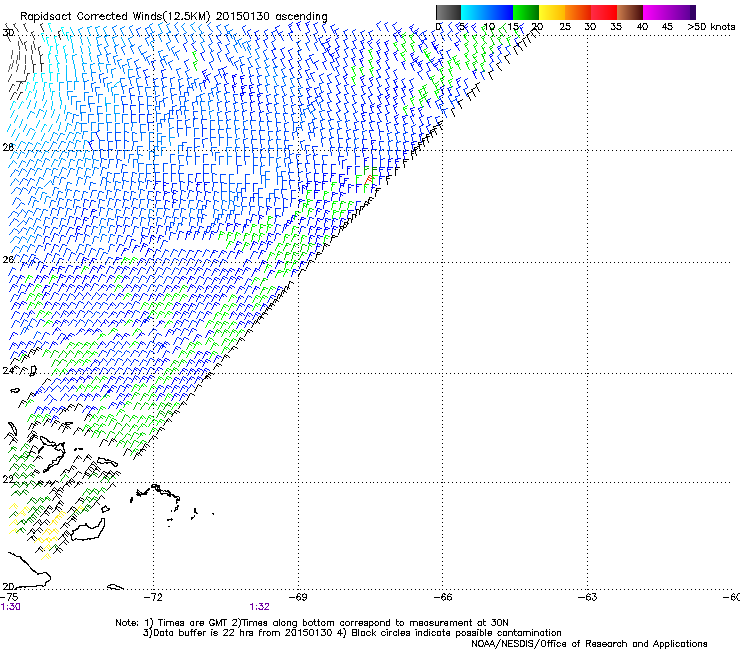This screenshot has width=740, height=650.
Task: Click the '45' legend scale label
Action: [667, 26]
